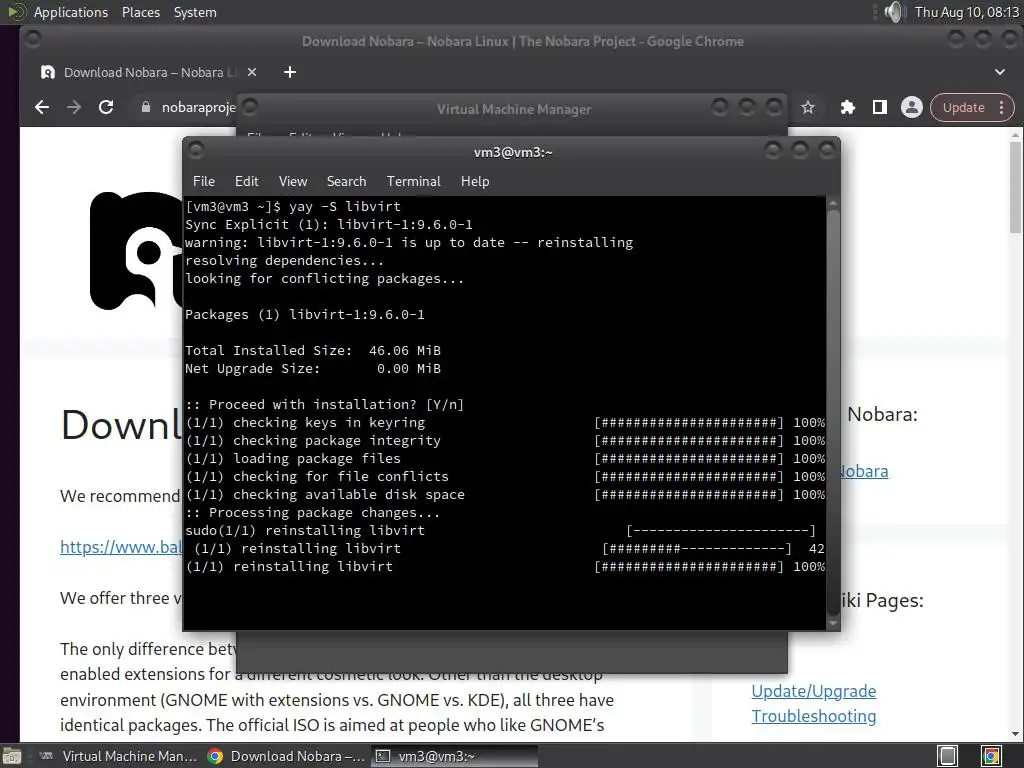This screenshot has height=768, width=1024.
Task: Toggle Chrome side panel icon
Action: click(x=880, y=107)
